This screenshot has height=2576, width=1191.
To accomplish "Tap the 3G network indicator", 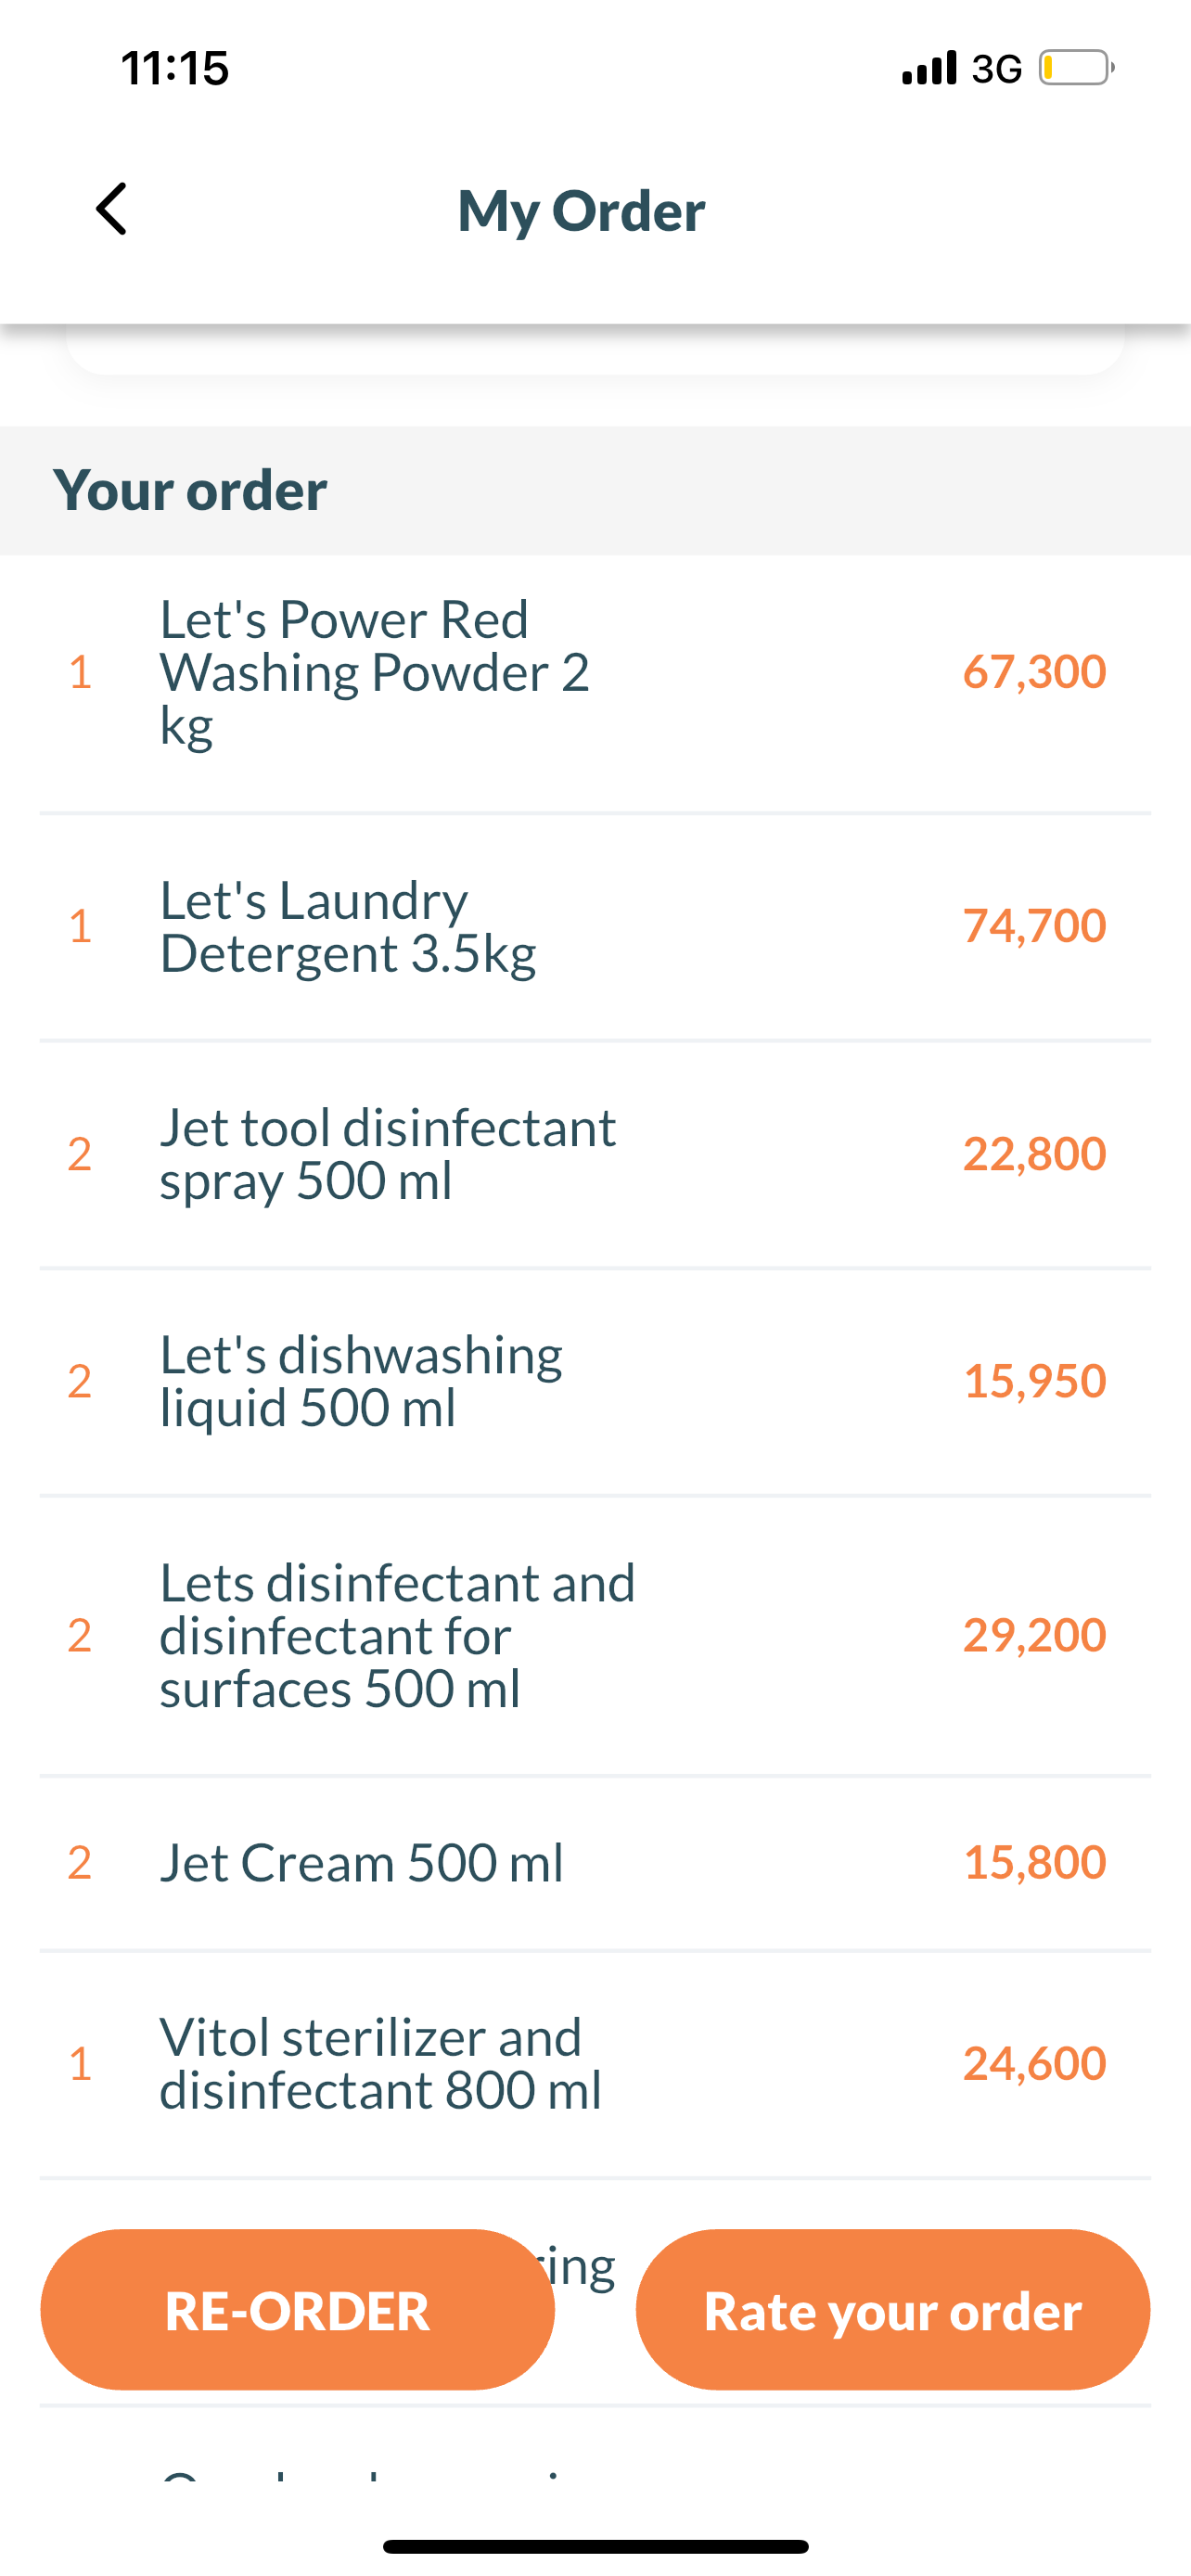I will tap(996, 69).
